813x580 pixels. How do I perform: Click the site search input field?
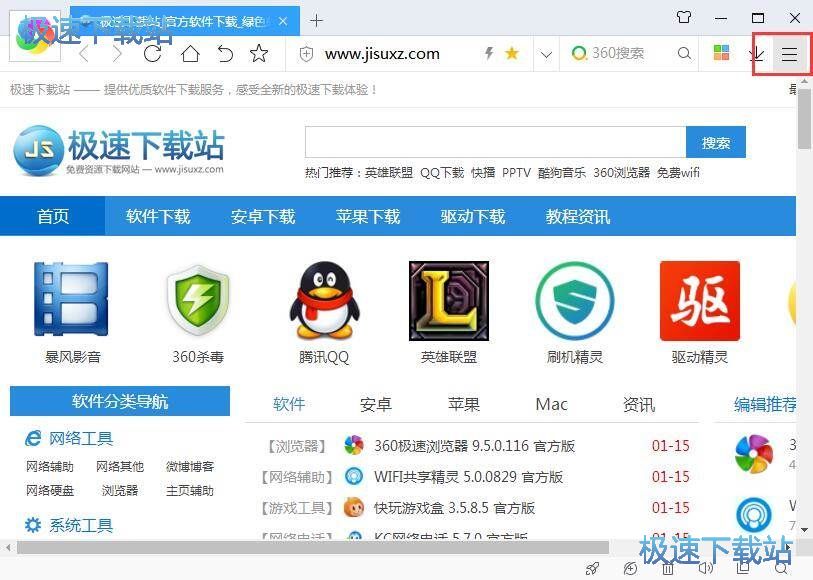pos(495,142)
